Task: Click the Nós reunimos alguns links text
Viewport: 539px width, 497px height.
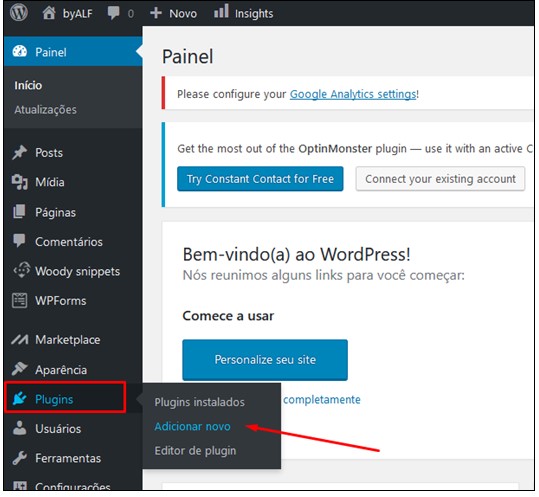Action: pos(323,275)
